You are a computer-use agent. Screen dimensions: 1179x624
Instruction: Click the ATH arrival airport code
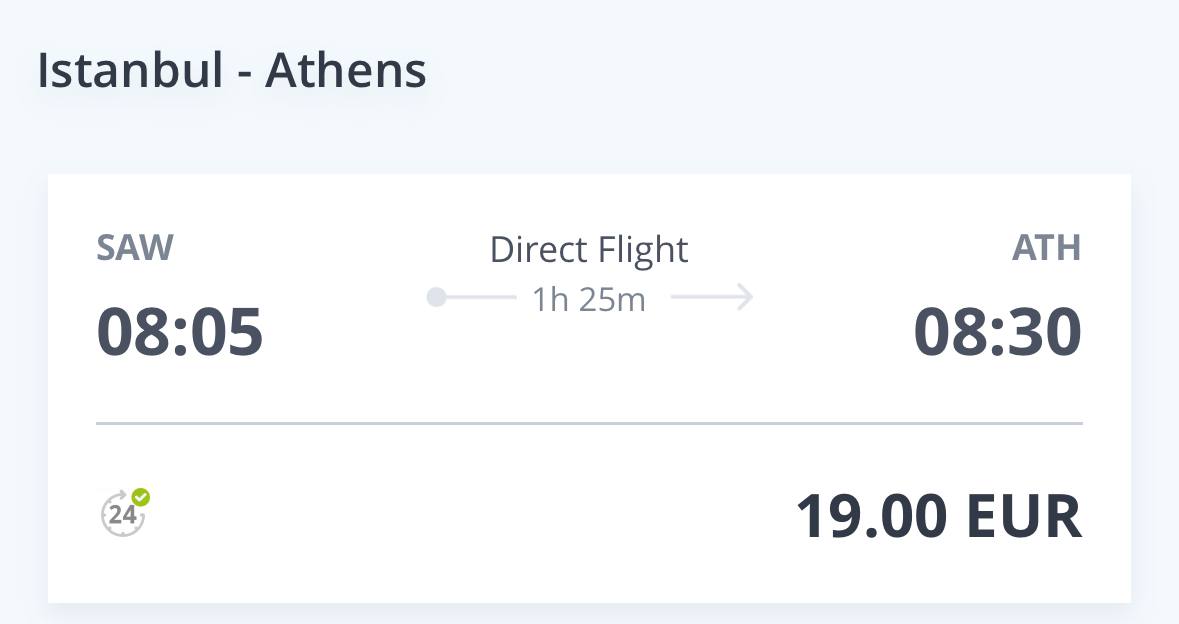[x=1047, y=248]
